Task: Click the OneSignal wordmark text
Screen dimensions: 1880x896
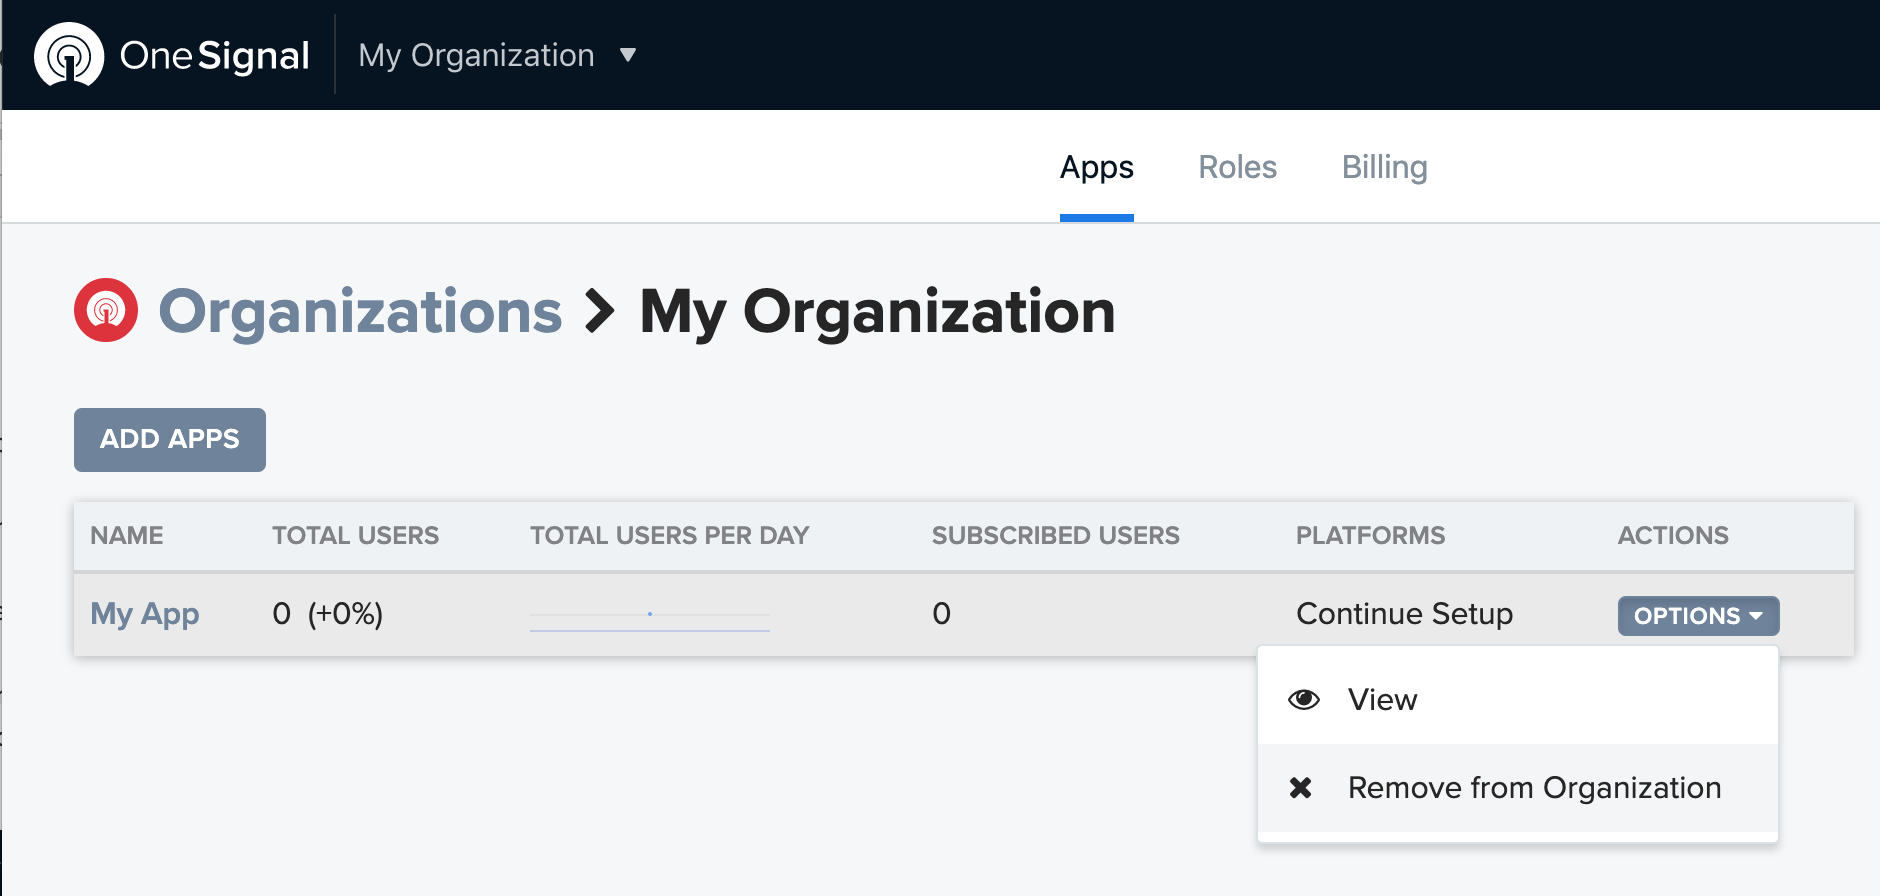Action: click(x=215, y=56)
